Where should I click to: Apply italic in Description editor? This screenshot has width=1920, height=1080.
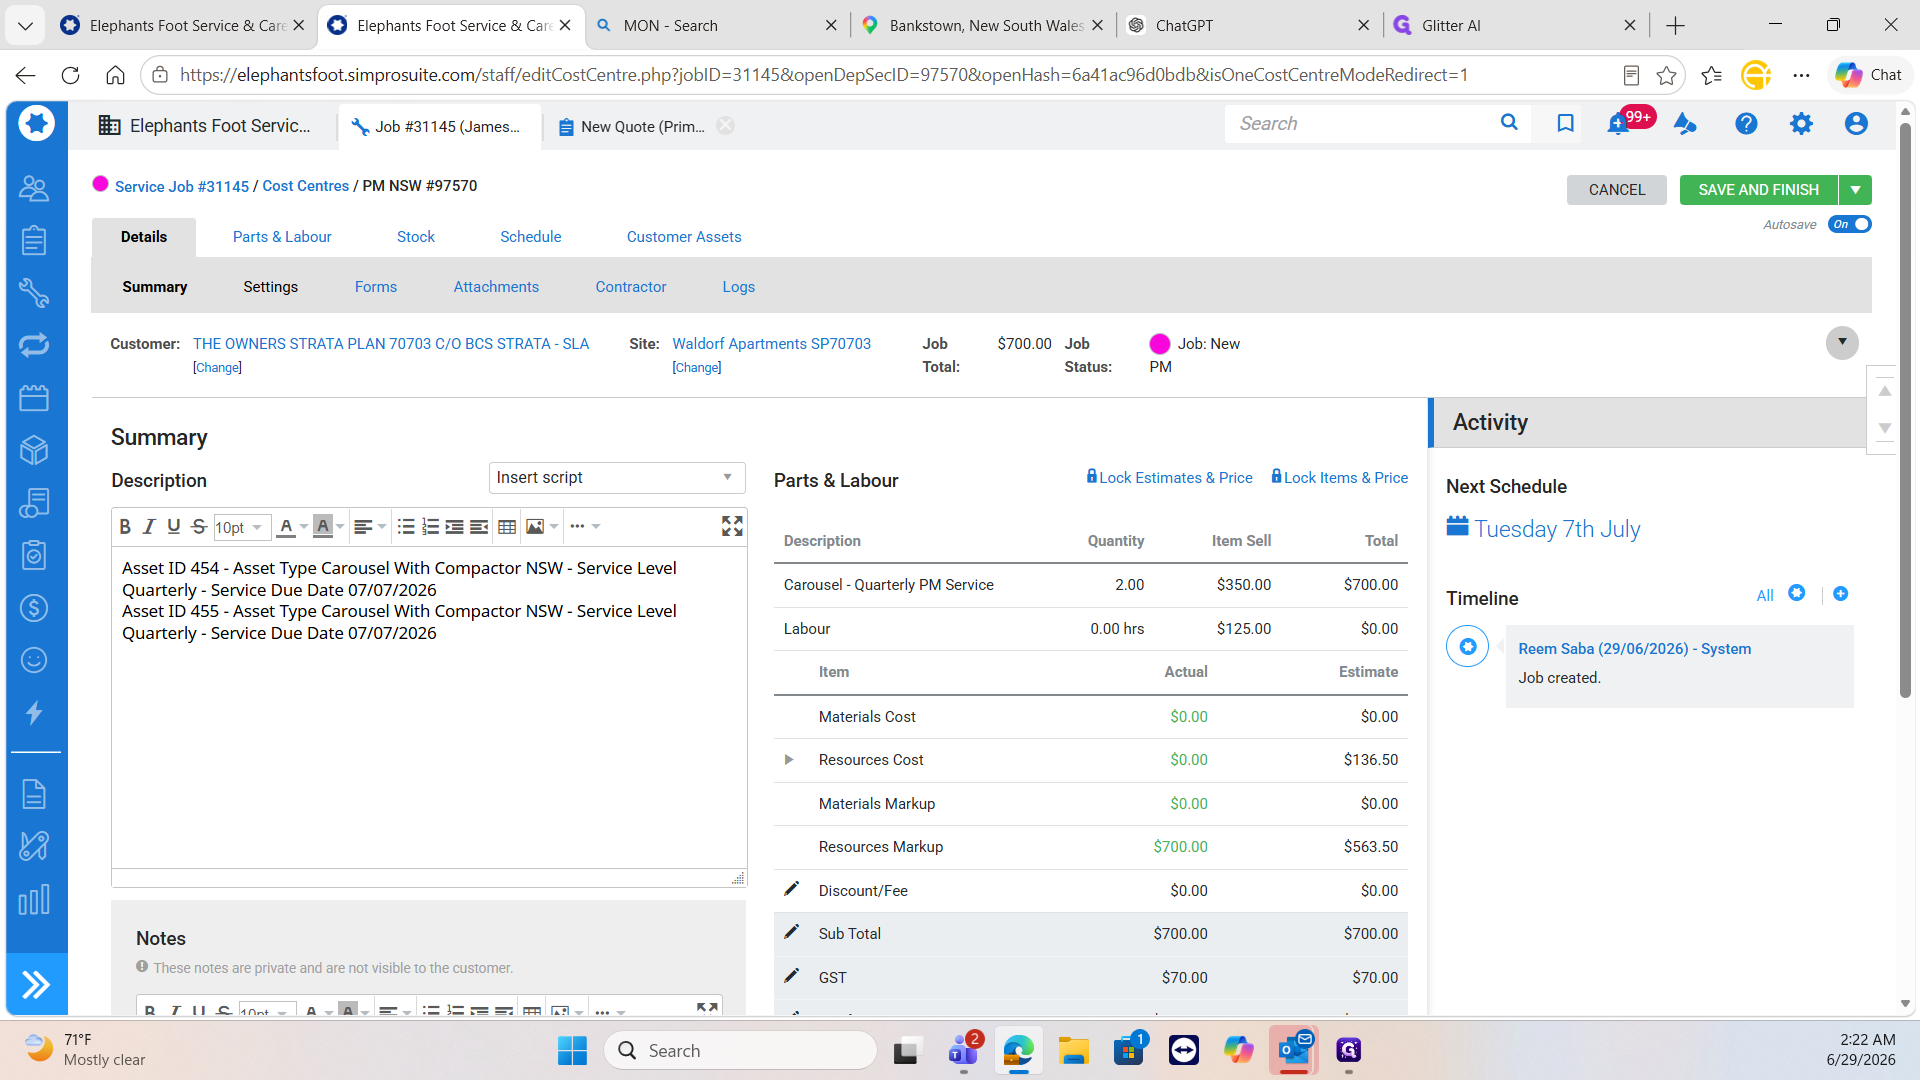point(149,526)
